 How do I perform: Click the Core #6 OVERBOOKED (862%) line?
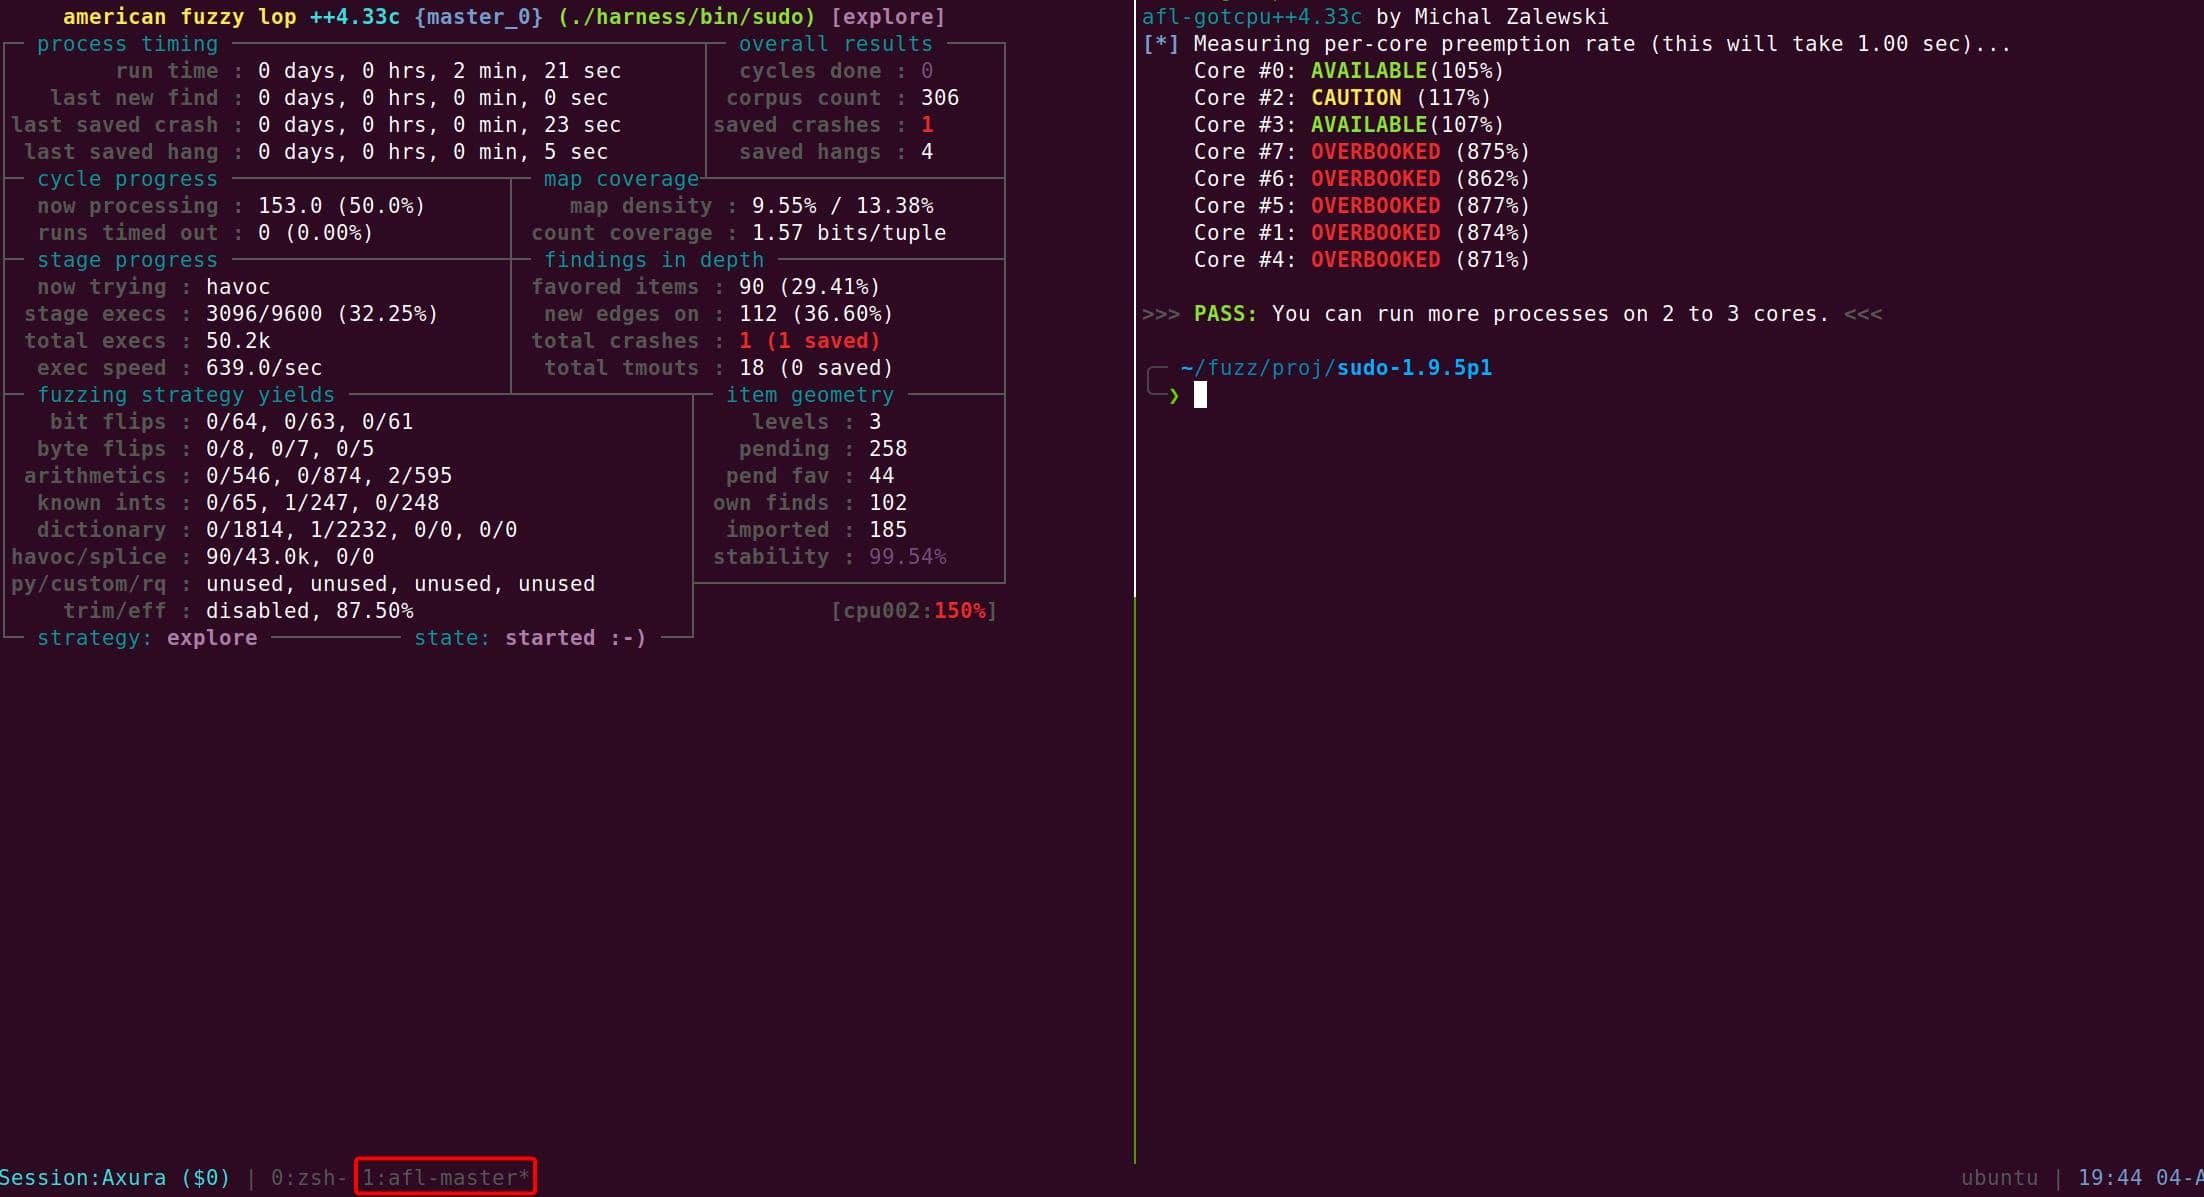(1362, 178)
